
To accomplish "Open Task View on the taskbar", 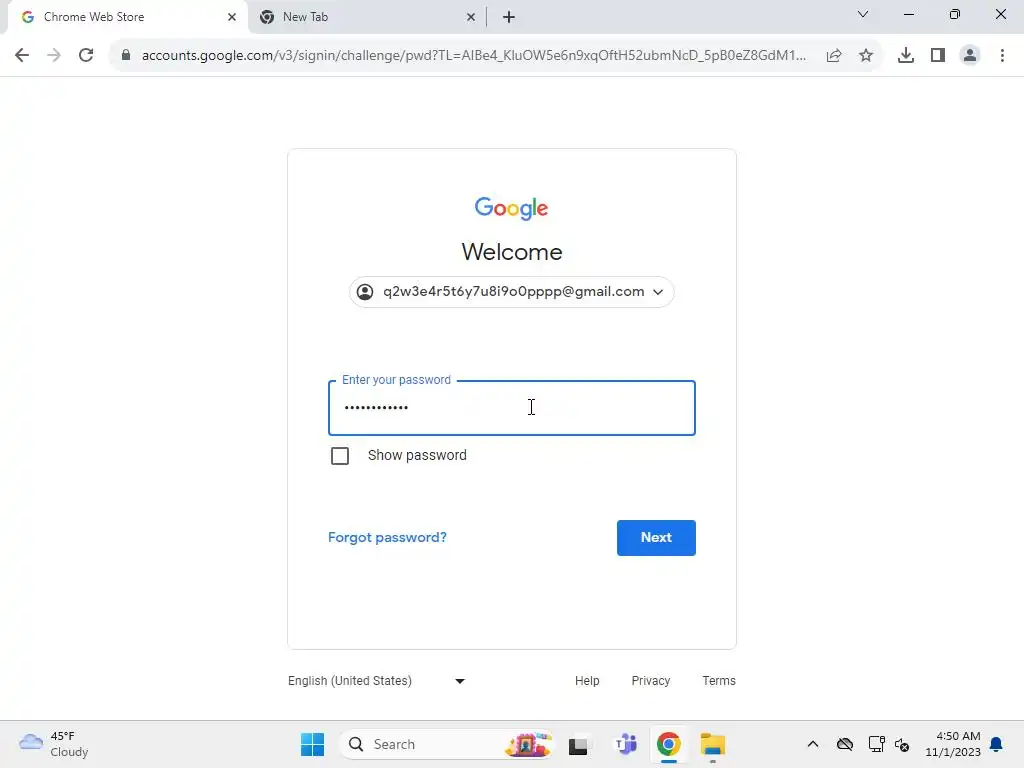I will 578,744.
